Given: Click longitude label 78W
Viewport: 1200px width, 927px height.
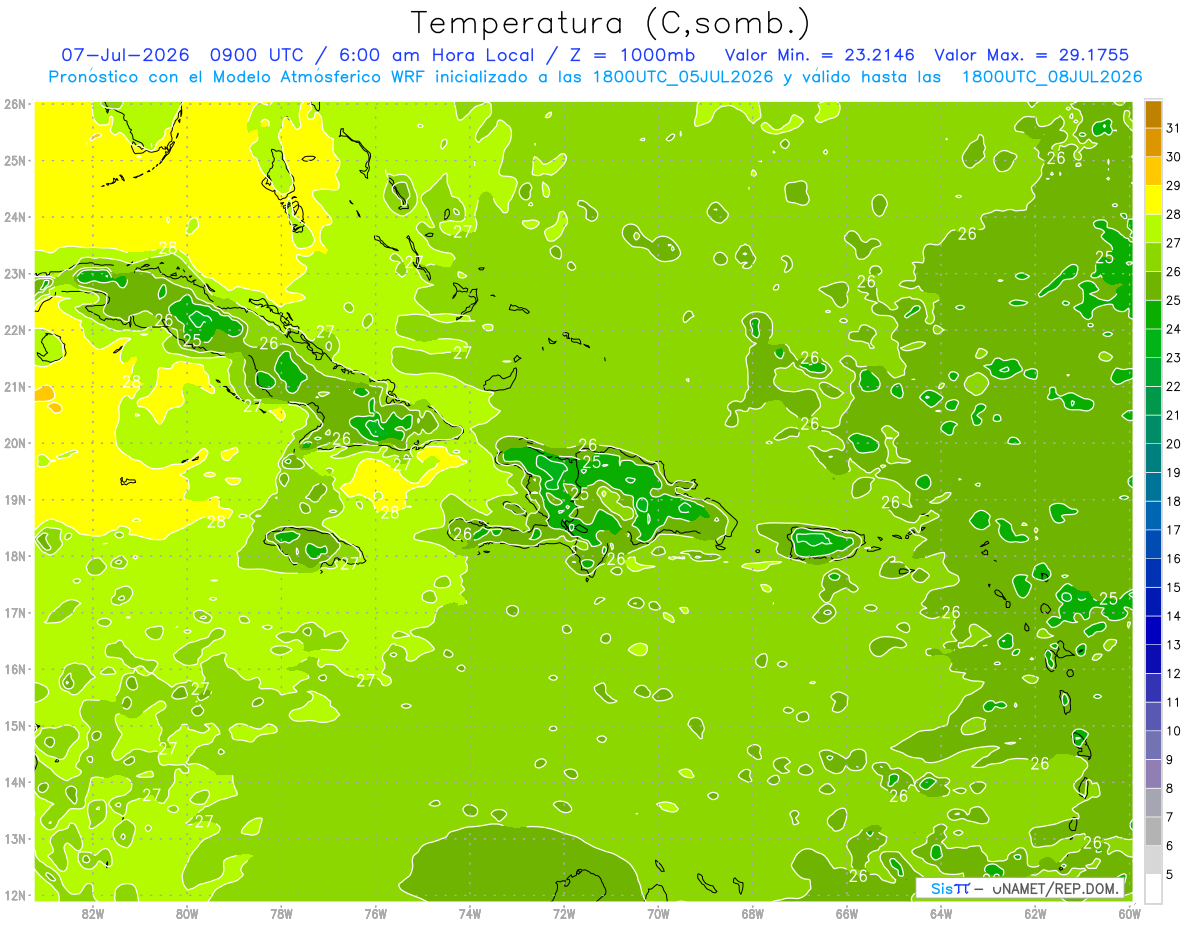Looking at the screenshot, I should tap(281, 913).
